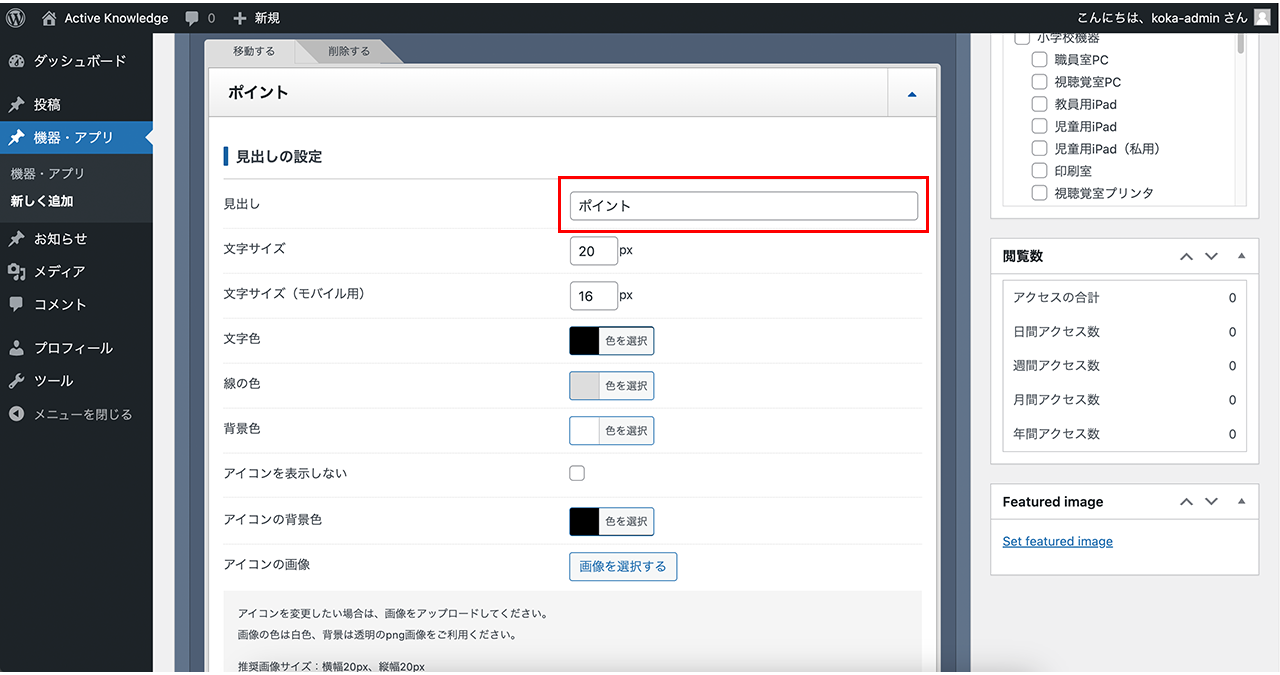Collapse the ポイント section arrow
This screenshot has height=675, width=1280.
(x=912, y=94)
